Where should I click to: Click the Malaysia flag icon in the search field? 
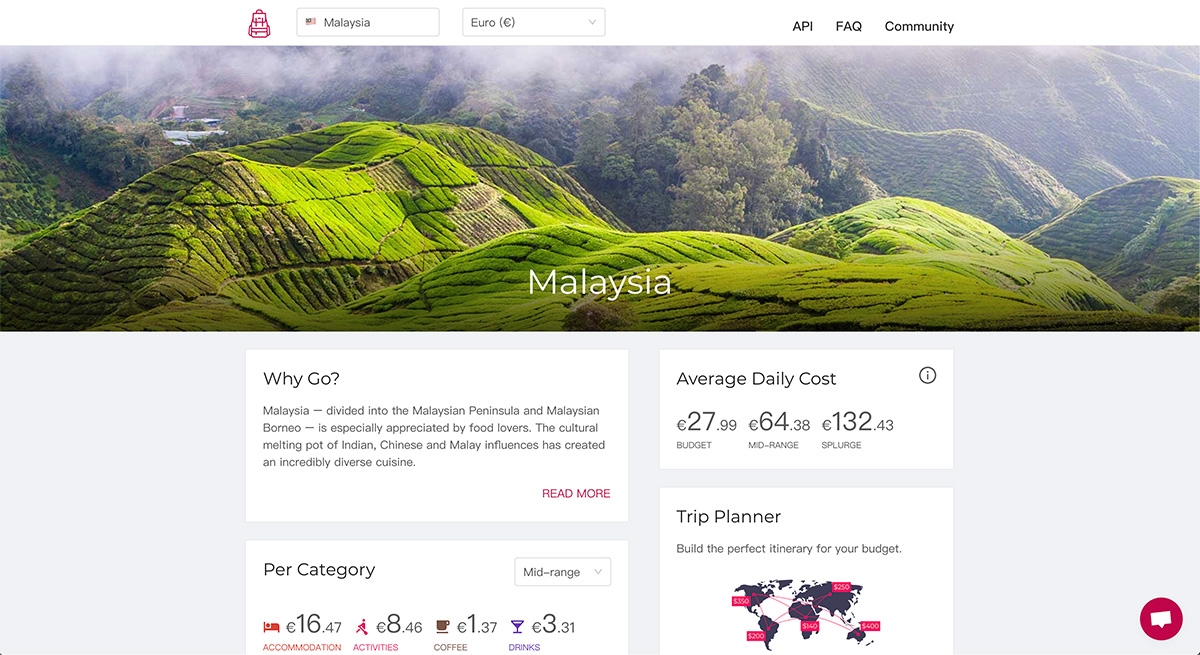pos(311,22)
